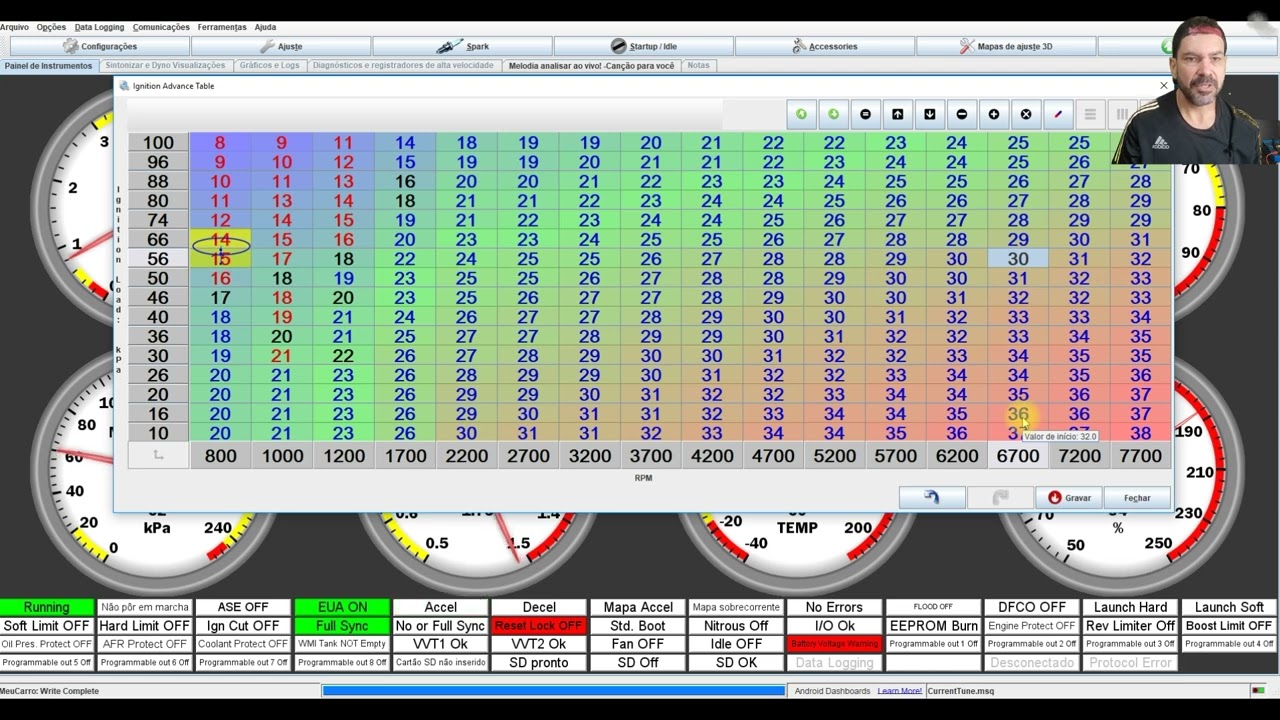Switch to Painel de Instrumentos tab

tap(48, 66)
